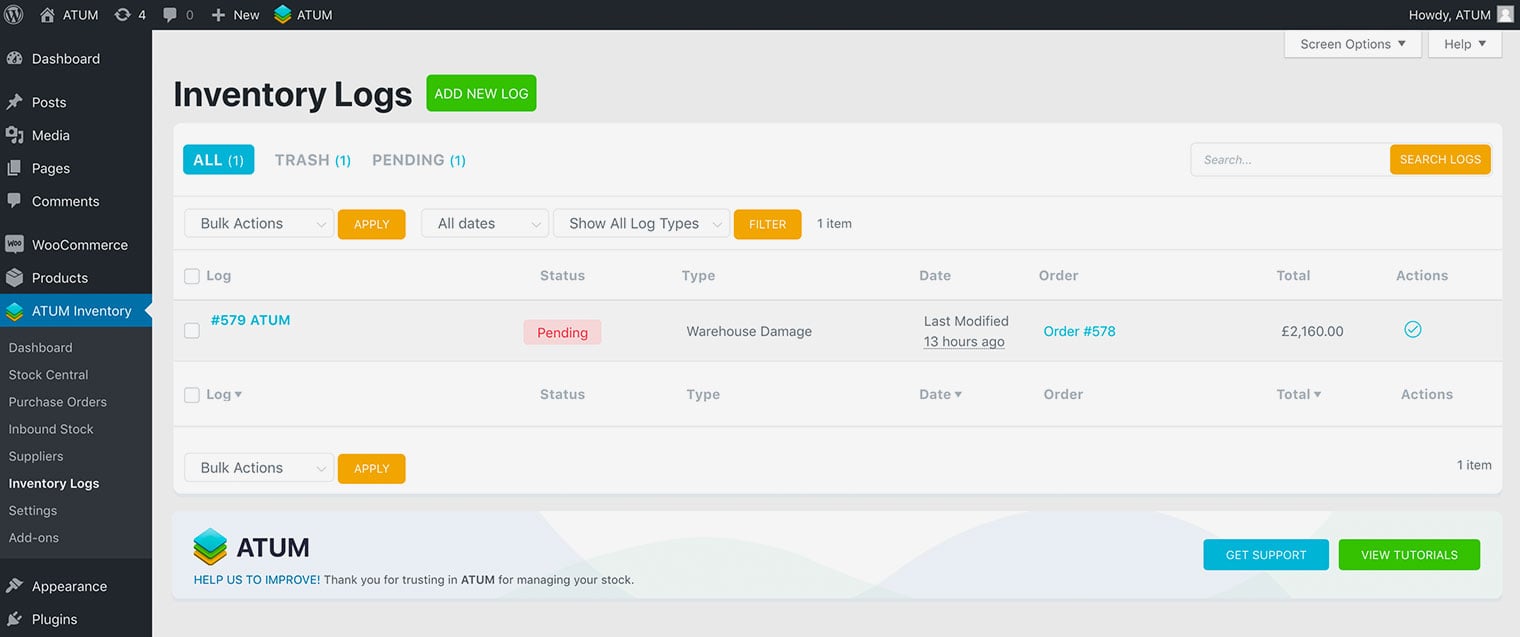Click the Pages icon in sidebar
The height and width of the screenshot is (637, 1520).
click(14, 168)
